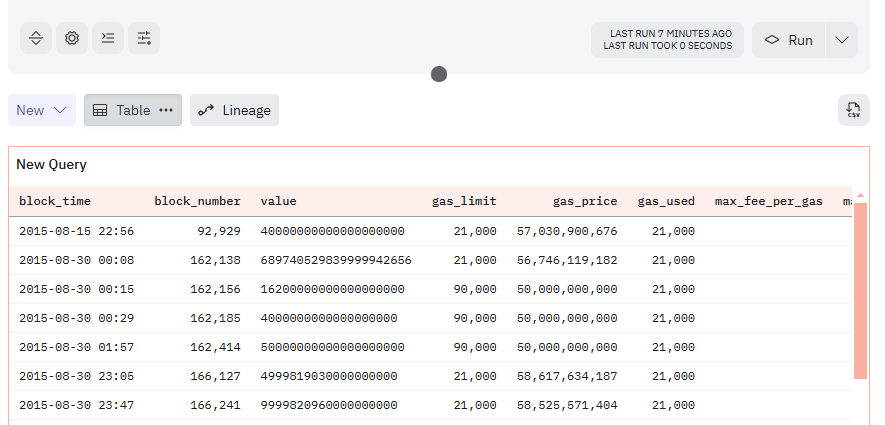Open the Run options dropdown arrow
Screen dimensions: 885x425
click(x=842, y=40)
